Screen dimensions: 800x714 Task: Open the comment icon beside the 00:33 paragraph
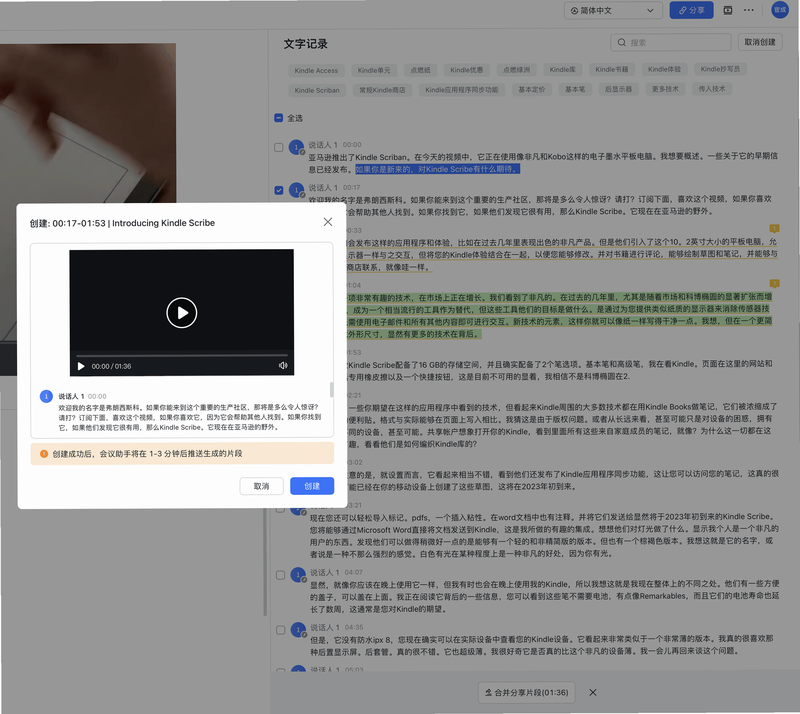pos(774,228)
